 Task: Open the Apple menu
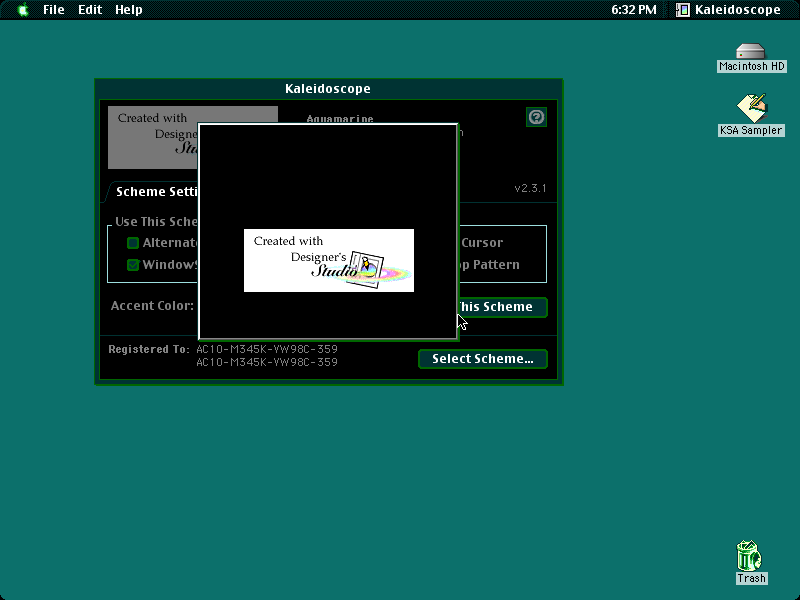tap(23, 10)
